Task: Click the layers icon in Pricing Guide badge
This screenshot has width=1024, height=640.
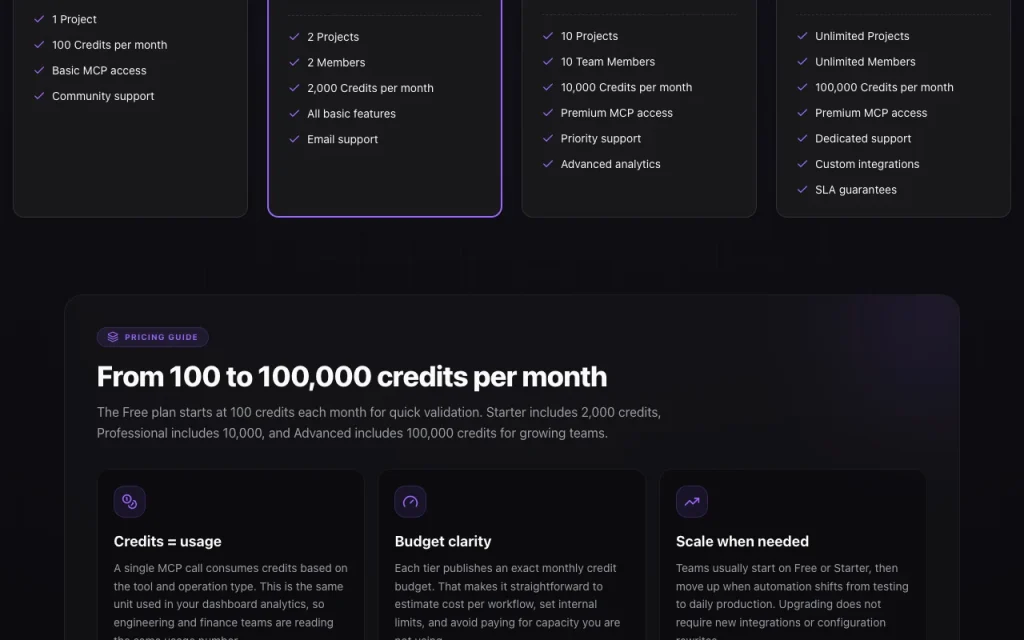Action: pyautogui.click(x=113, y=337)
